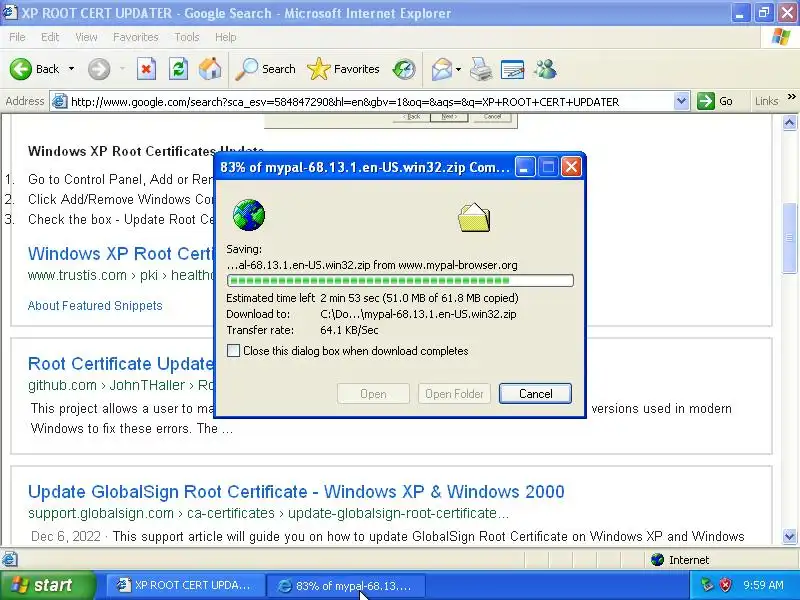Click the globe icon in download dialog
This screenshot has height=600, width=800.
[248, 215]
